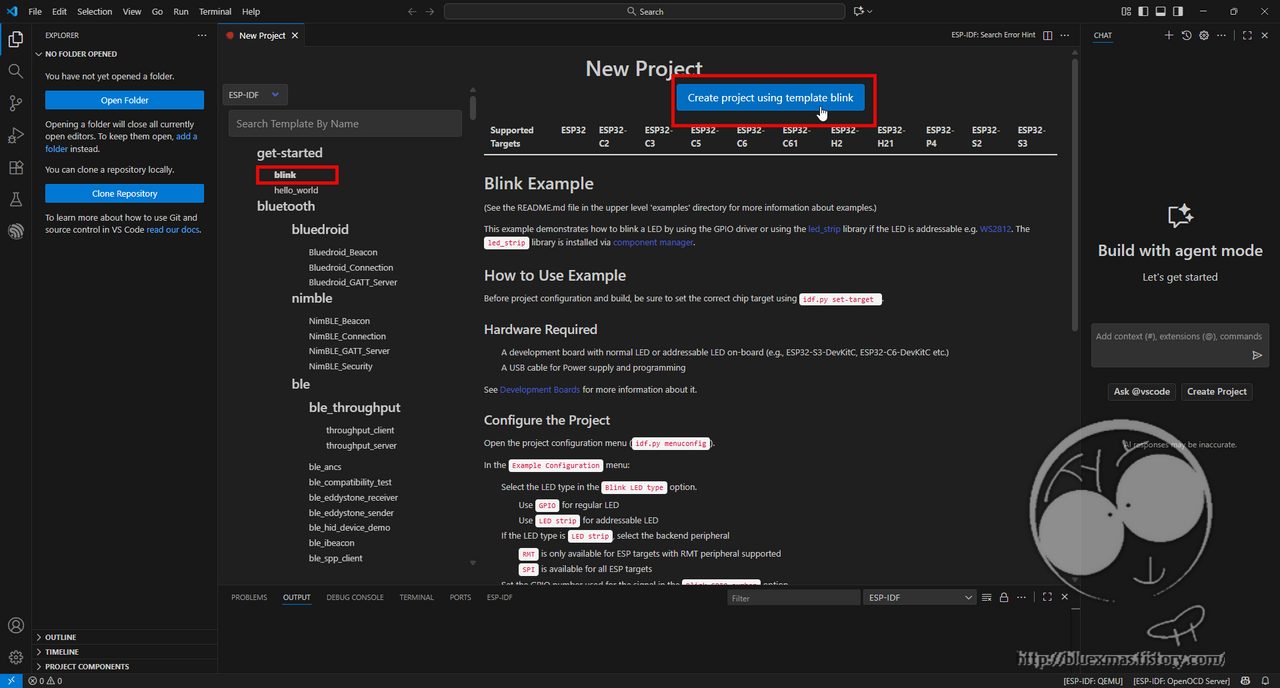Image resolution: width=1280 pixels, height=688 pixels.
Task: Open the Extensions view
Action: click(15, 167)
